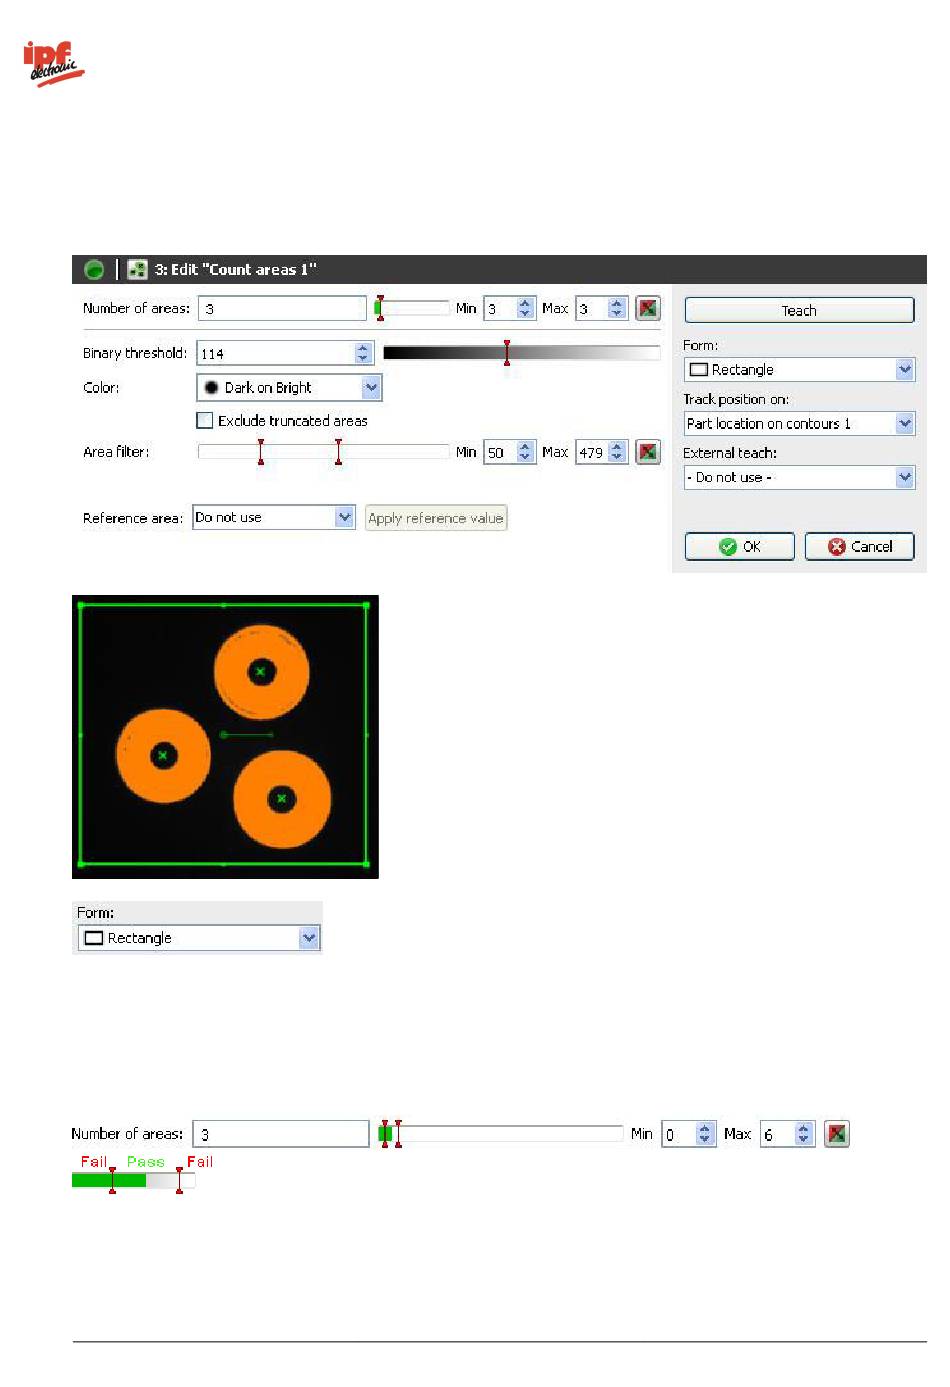Toggle the Exclude truncated areas checkbox
The image size is (950, 1387).
(205, 420)
